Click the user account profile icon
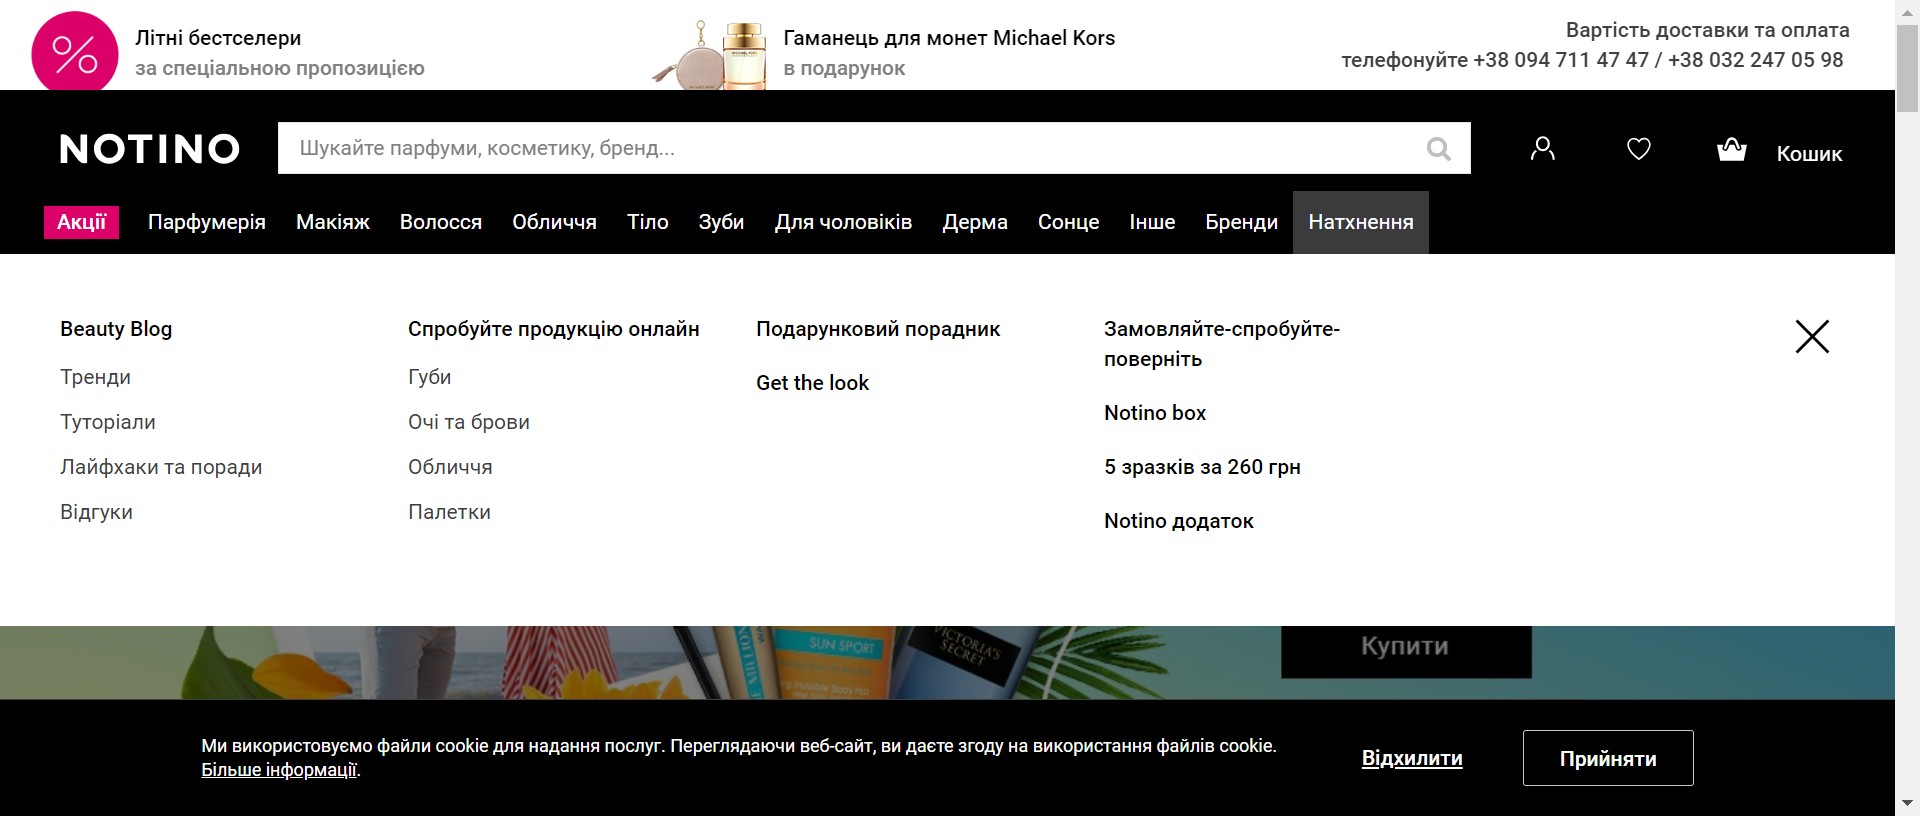This screenshot has height=816, width=1920. tap(1542, 149)
